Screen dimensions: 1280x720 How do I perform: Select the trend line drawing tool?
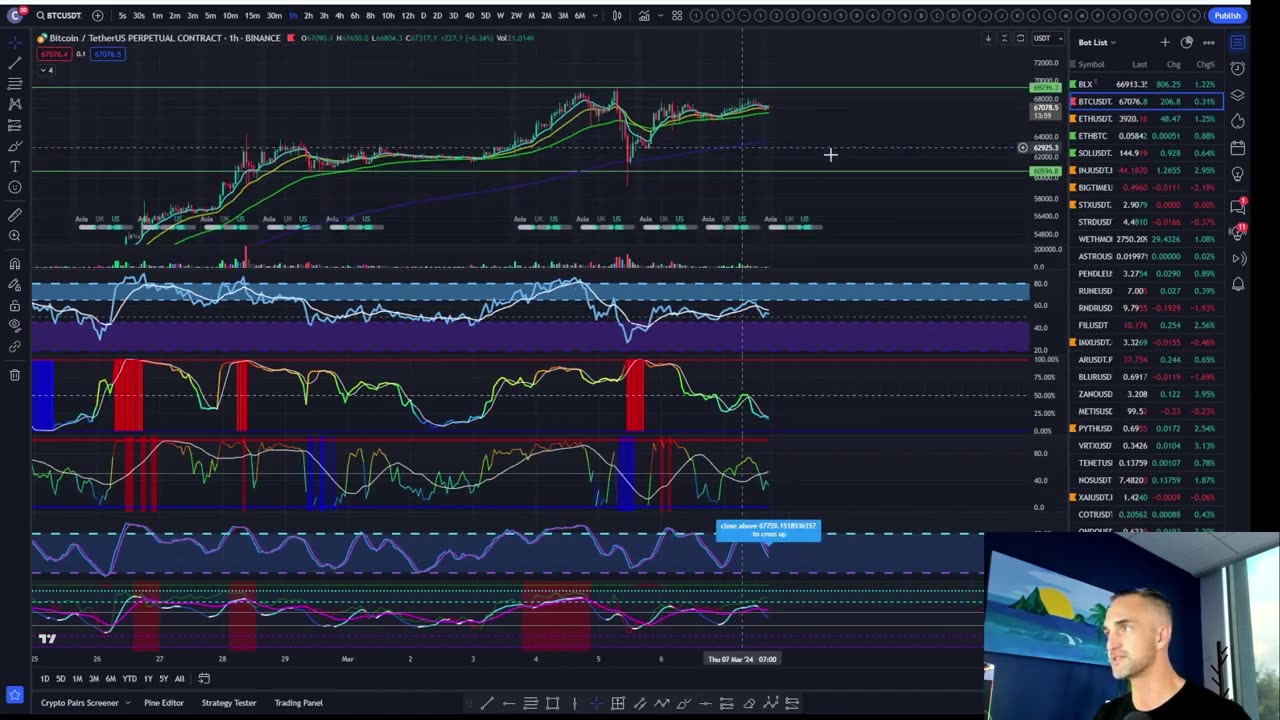pyautogui.click(x=15, y=63)
